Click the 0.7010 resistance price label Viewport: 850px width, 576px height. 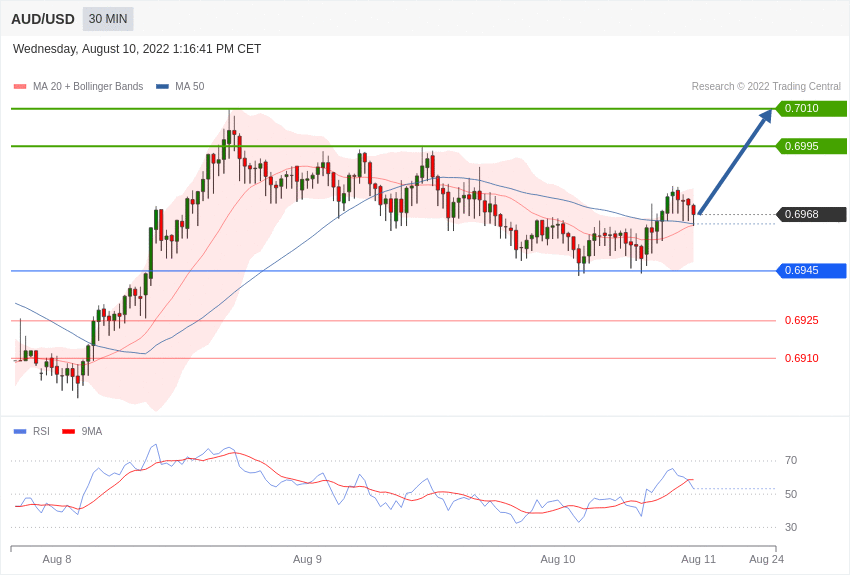click(811, 108)
